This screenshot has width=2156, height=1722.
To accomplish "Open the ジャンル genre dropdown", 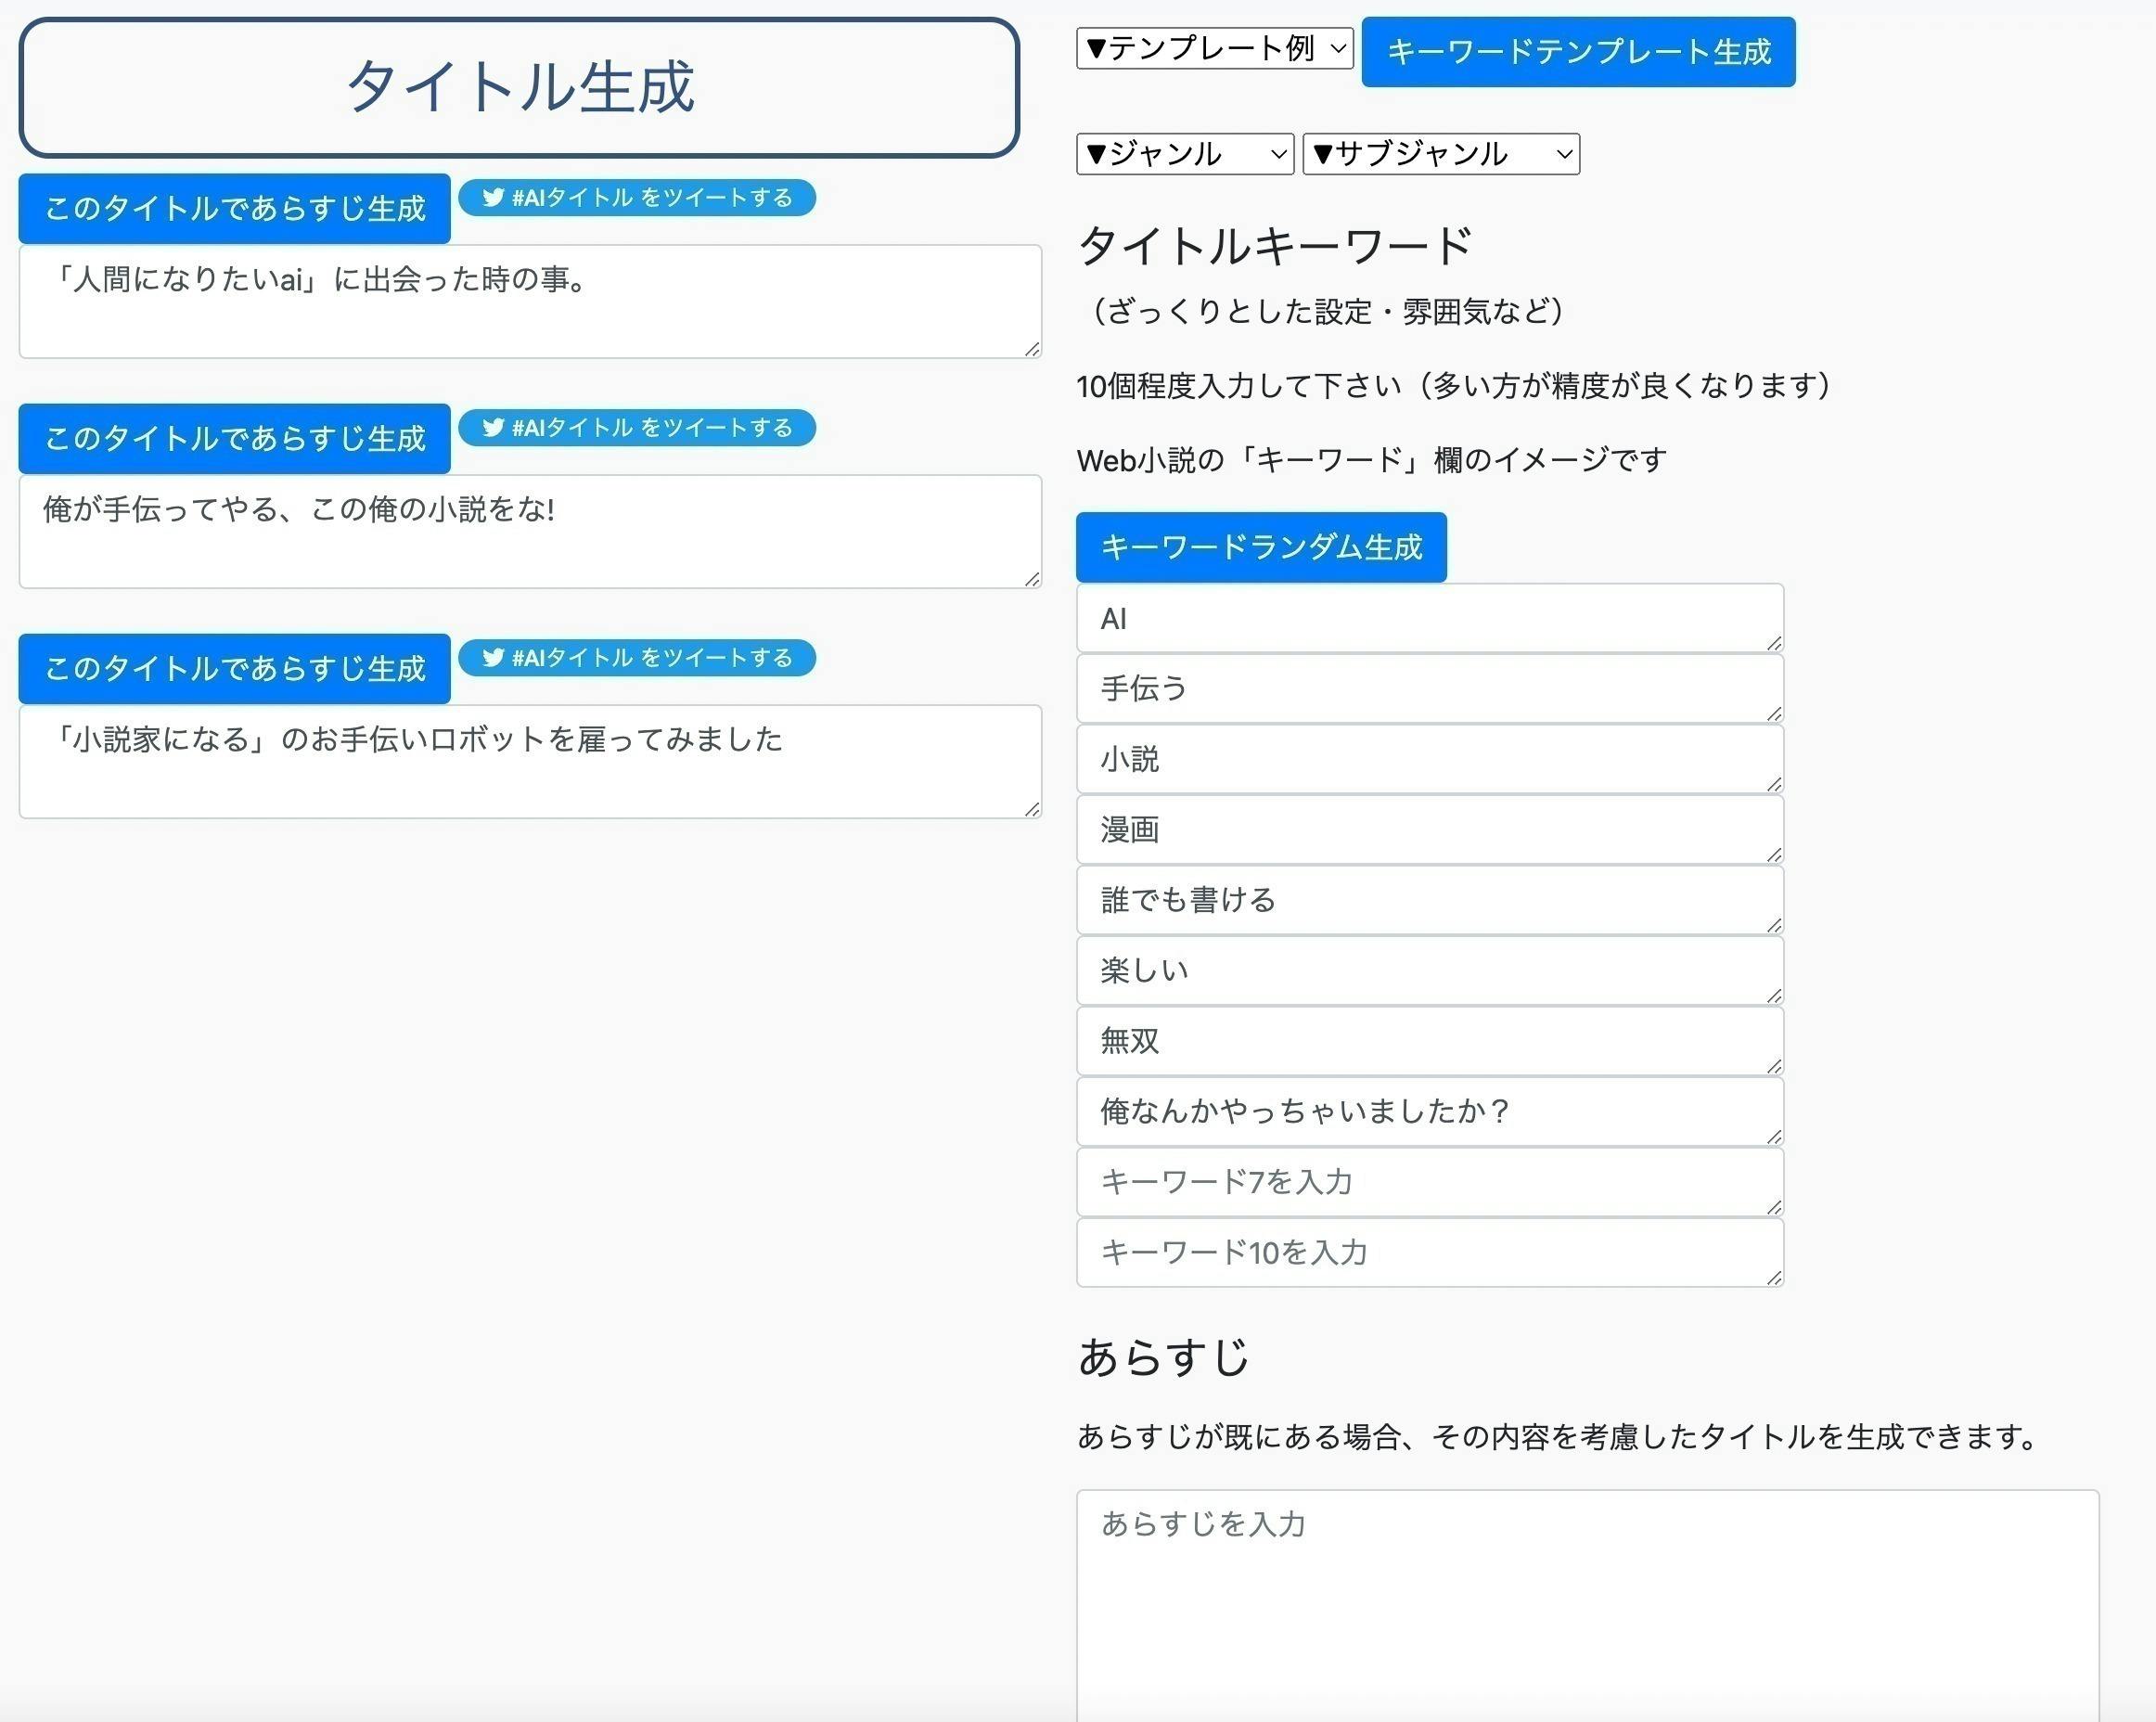I will point(1183,154).
